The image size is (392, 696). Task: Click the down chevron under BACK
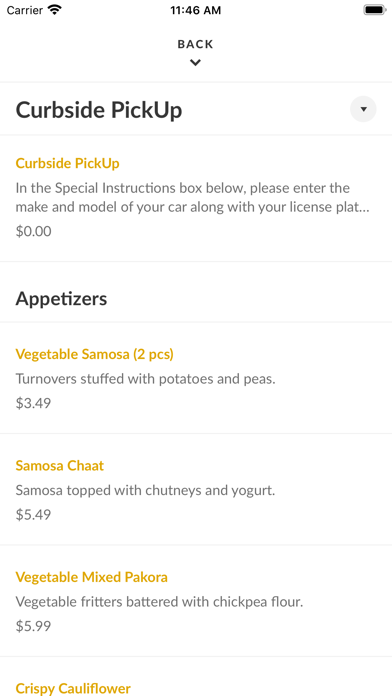195,63
